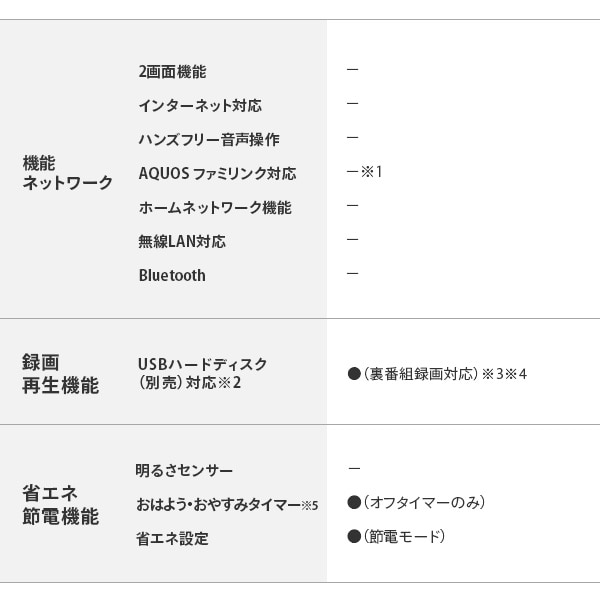600x600 pixels.
Task: Click the black dot before 節電モード
Action: click(353, 537)
